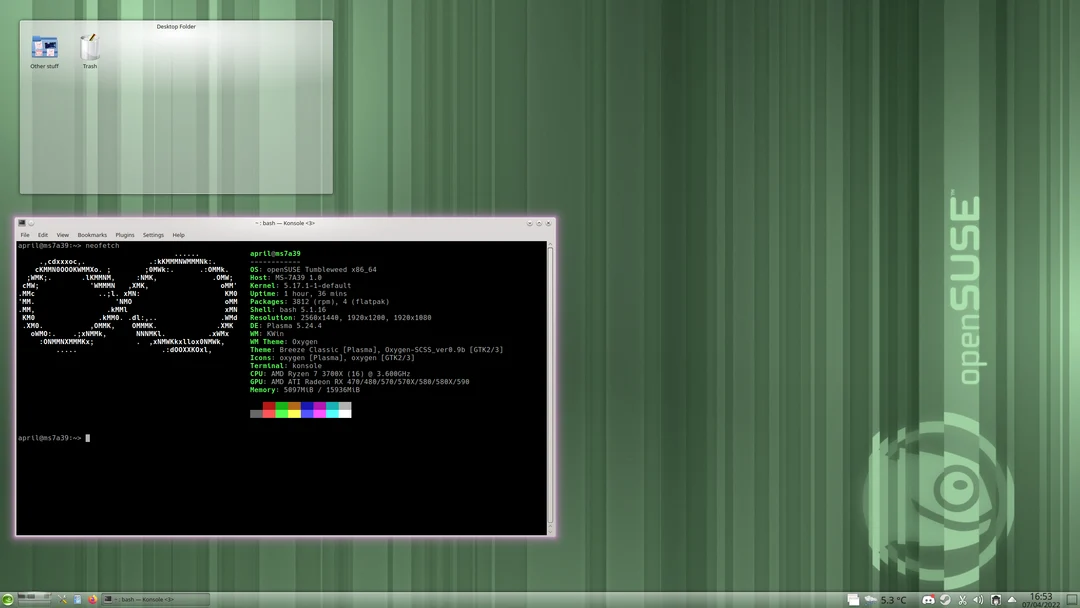Switch desktops using the taskbar pager
This screenshot has height=608, width=1080.
coord(33,599)
